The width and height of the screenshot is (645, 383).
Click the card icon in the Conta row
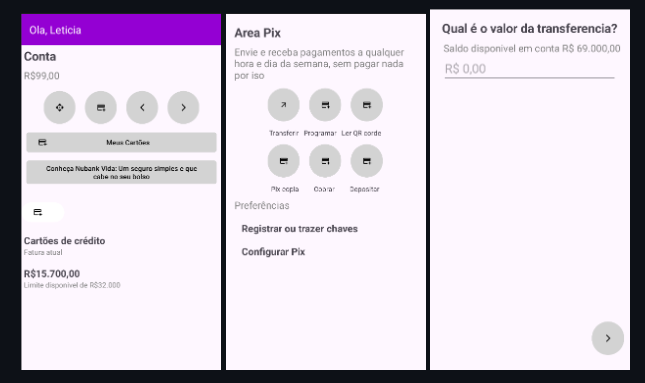(101, 107)
